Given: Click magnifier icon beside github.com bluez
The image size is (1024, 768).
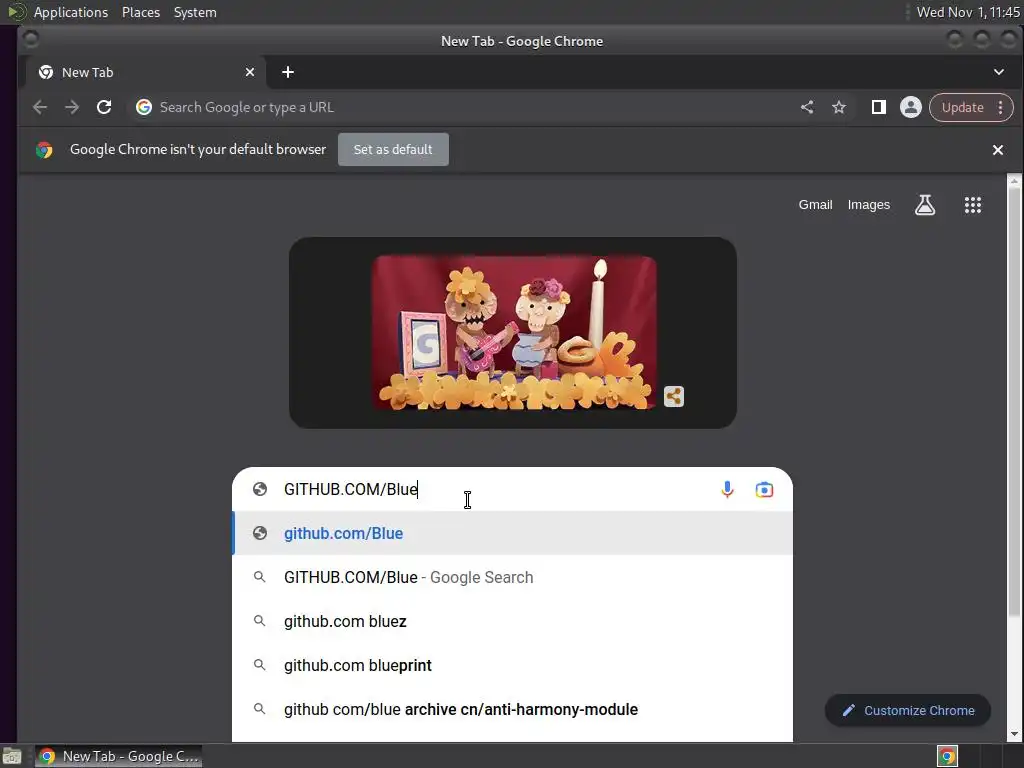Looking at the screenshot, I should [x=259, y=621].
